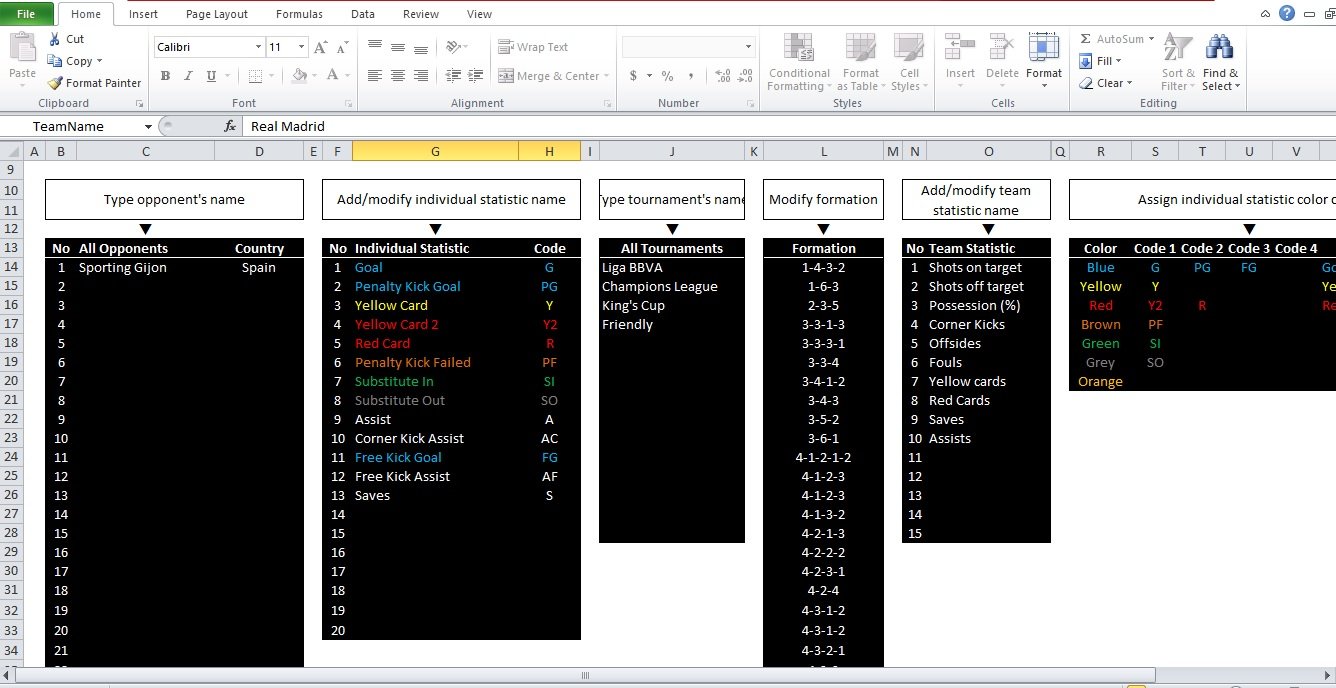Screen dimensions: 1336x688
Task: Open the File tab
Action: tap(27, 14)
